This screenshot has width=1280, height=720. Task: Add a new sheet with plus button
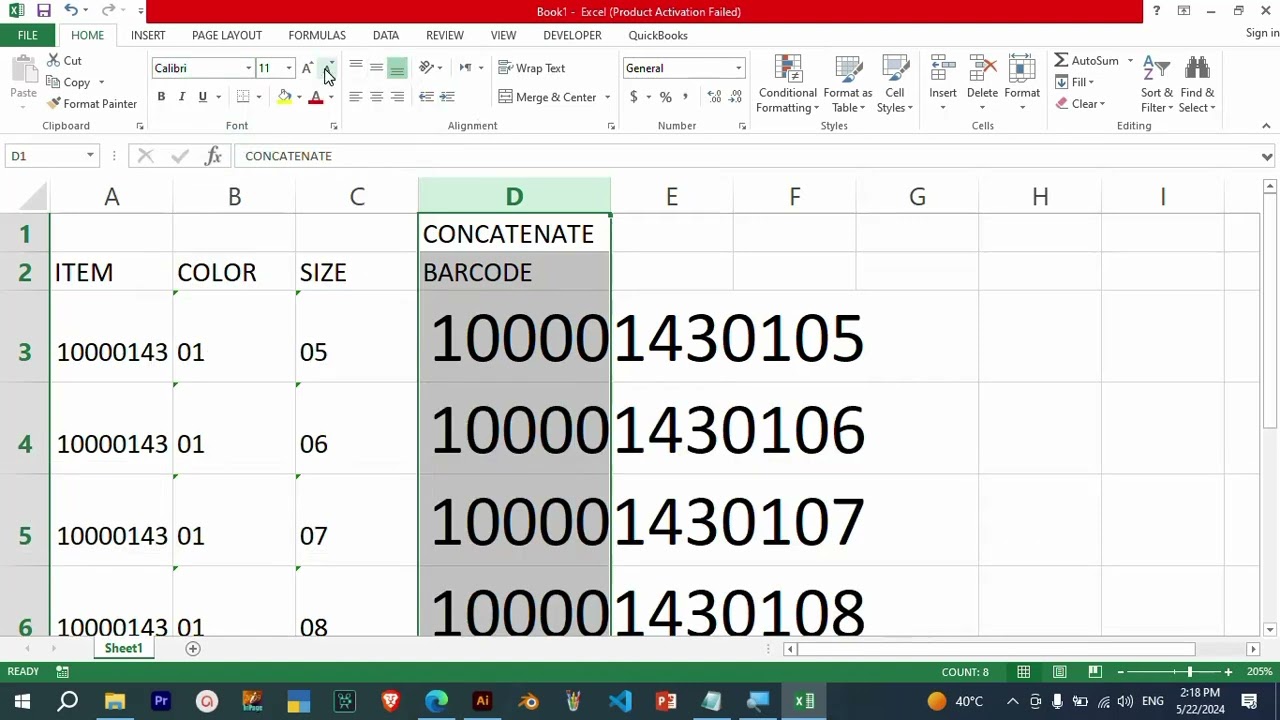tap(193, 649)
